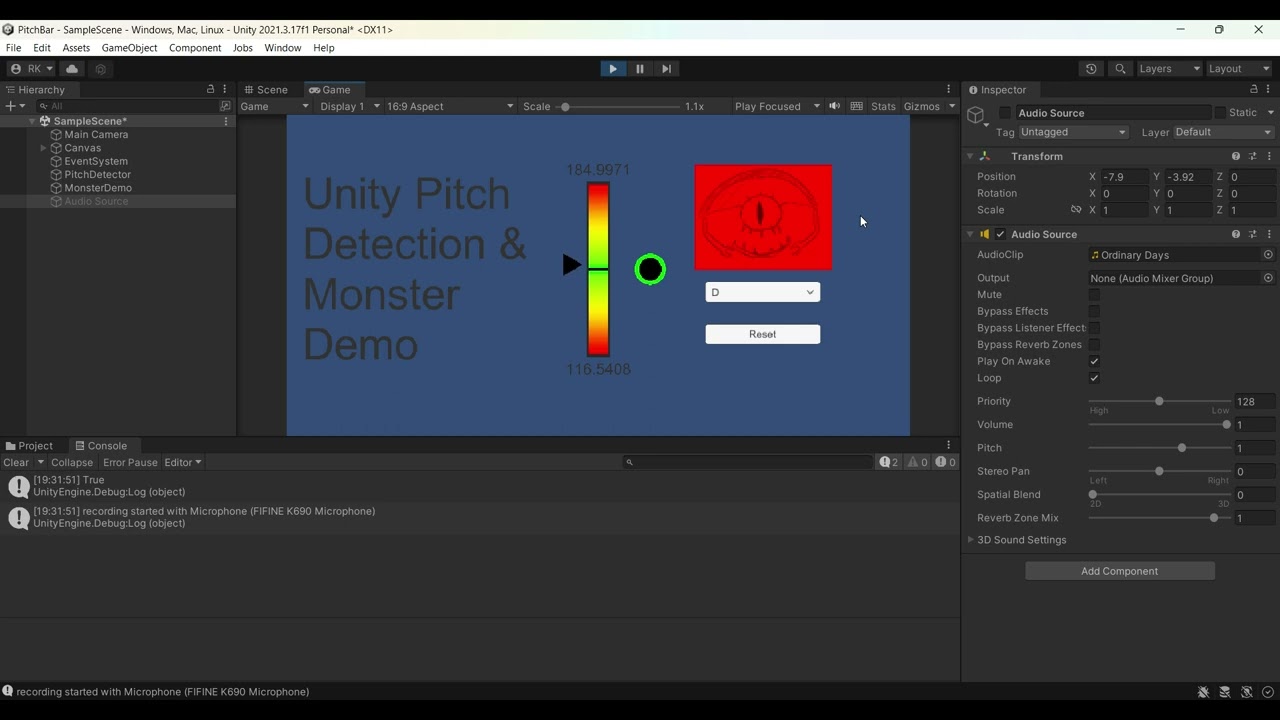
Task: Open the 16:9 Aspect dropdown
Action: point(450,106)
